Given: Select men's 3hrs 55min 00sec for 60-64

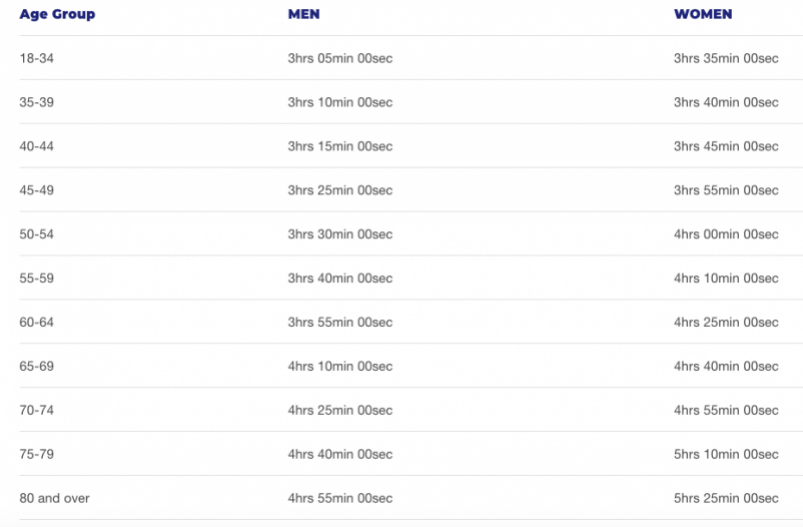Looking at the screenshot, I should click(x=340, y=322).
